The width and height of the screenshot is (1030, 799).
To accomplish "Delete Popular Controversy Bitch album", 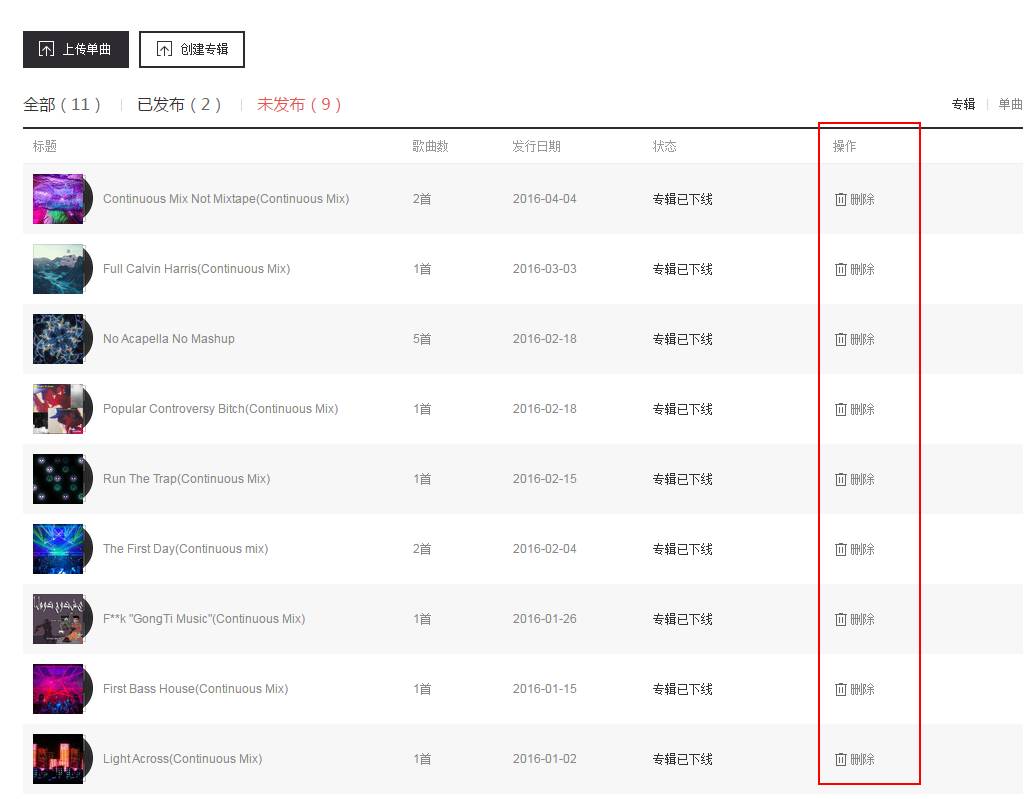I will [x=855, y=409].
